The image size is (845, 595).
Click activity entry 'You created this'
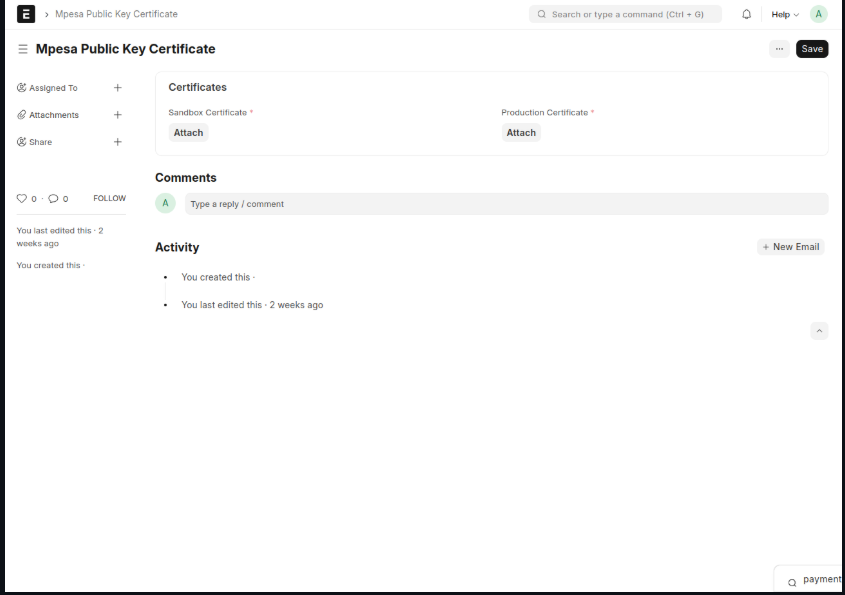[x=218, y=277]
